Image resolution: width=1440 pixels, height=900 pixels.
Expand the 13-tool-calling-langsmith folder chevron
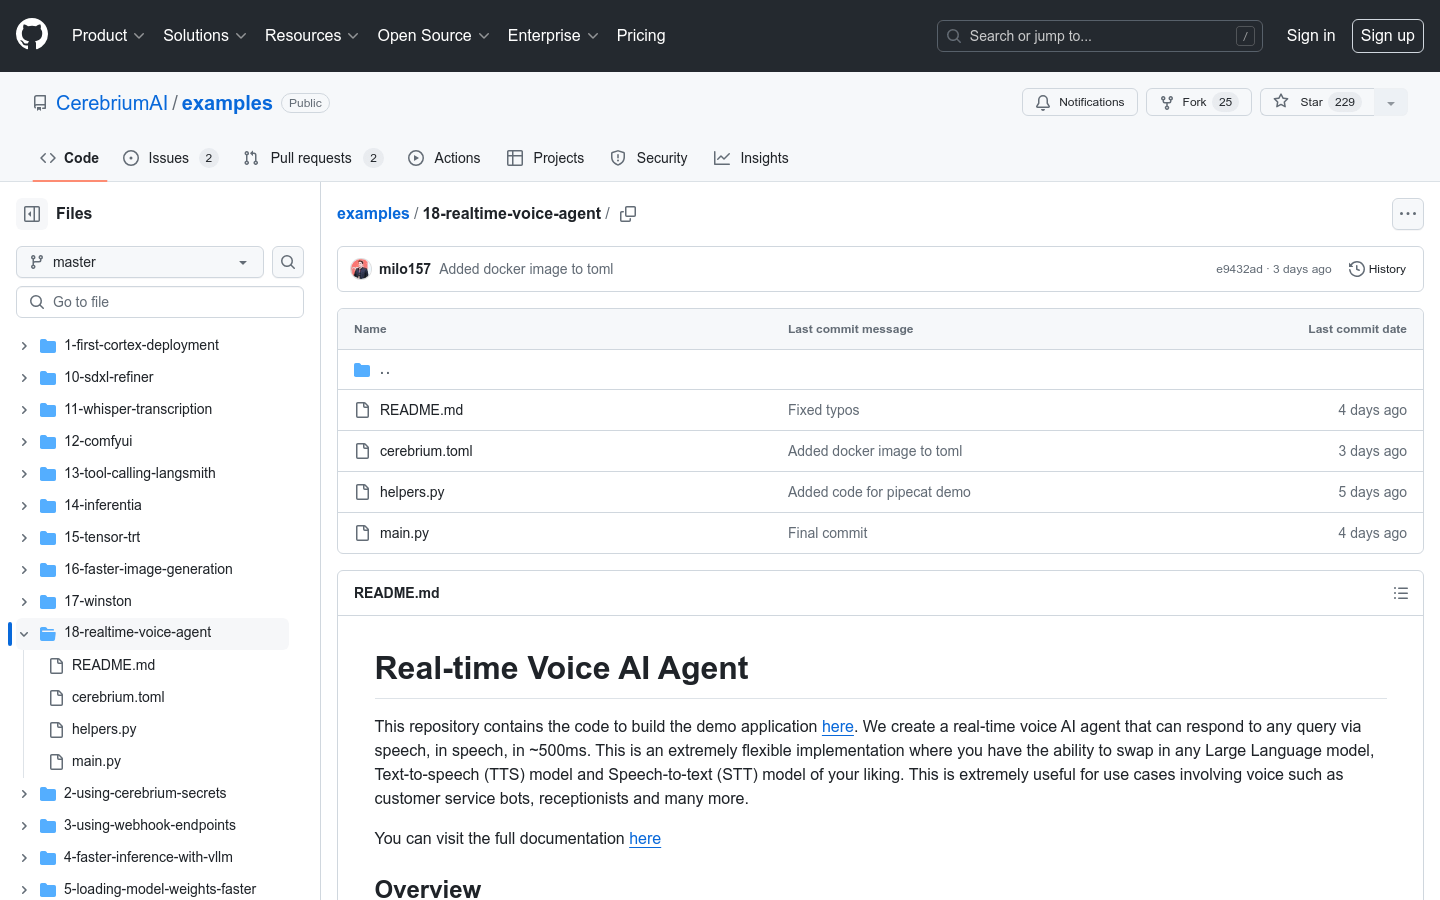click(x=24, y=474)
